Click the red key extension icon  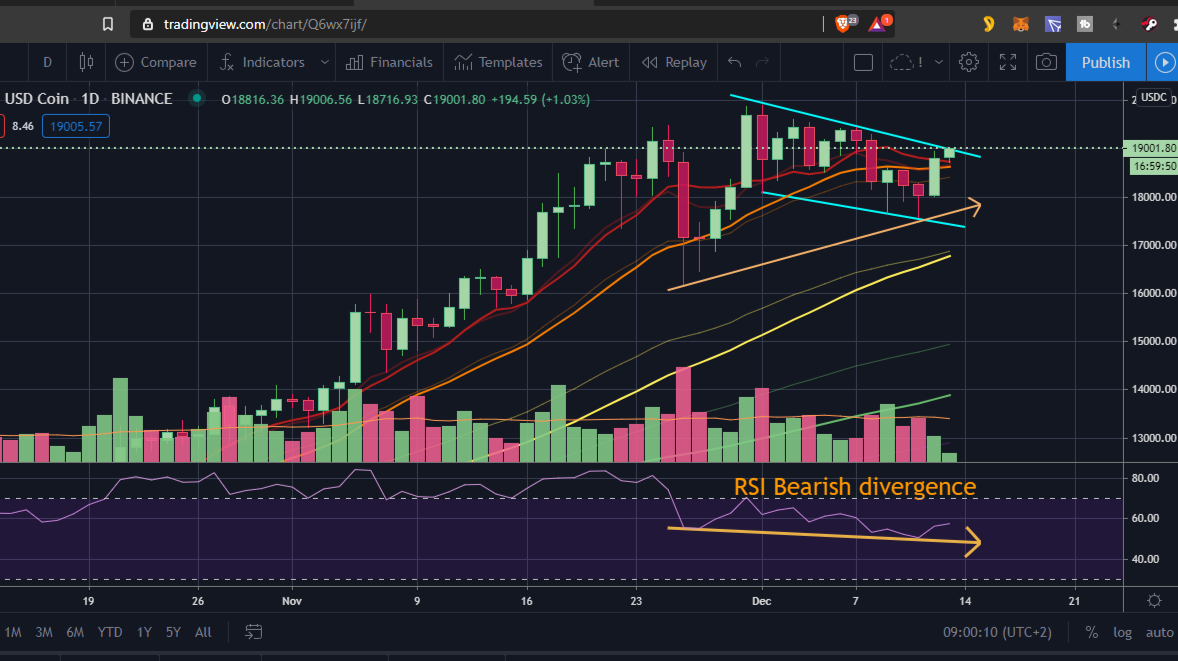[x=1149, y=24]
